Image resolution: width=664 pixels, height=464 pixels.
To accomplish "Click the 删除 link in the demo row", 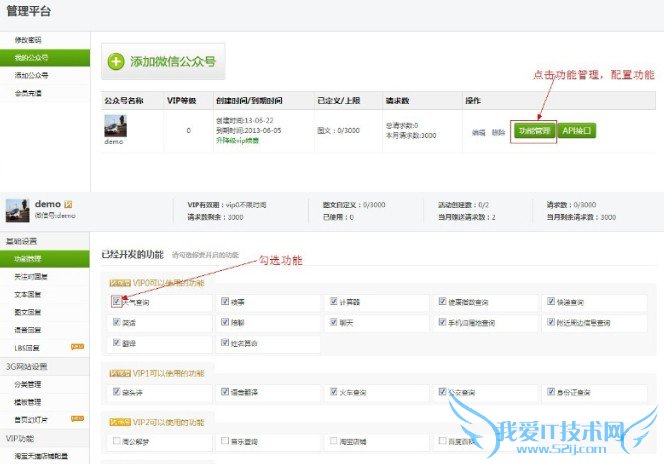I will pyautogui.click(x=498, y=132).
